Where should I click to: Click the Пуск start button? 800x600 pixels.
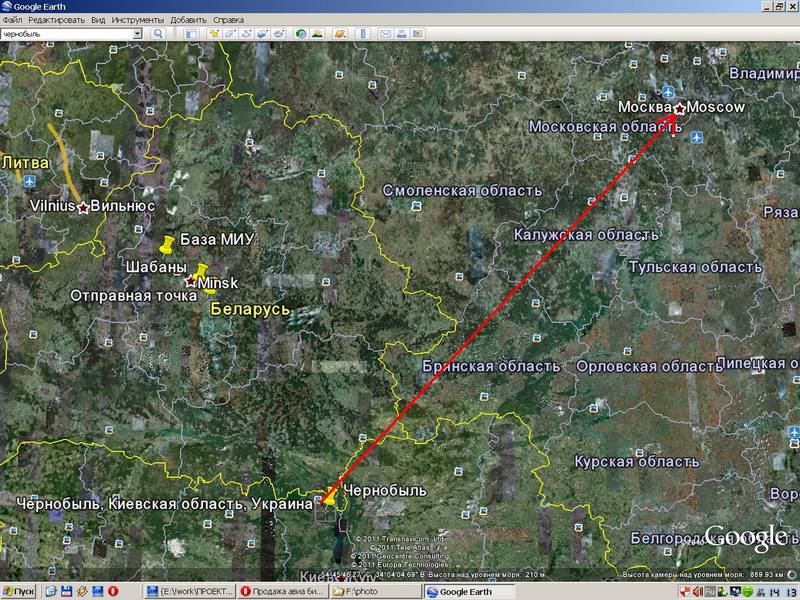(18, 592)
